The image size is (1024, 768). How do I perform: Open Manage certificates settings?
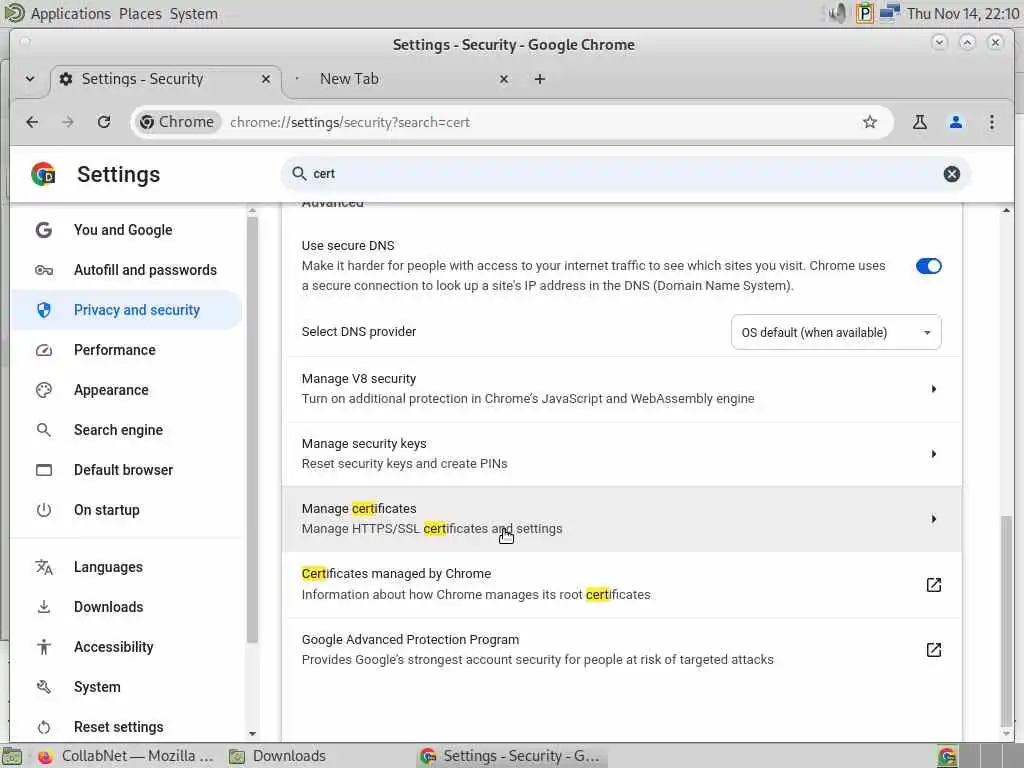[622, 519]
